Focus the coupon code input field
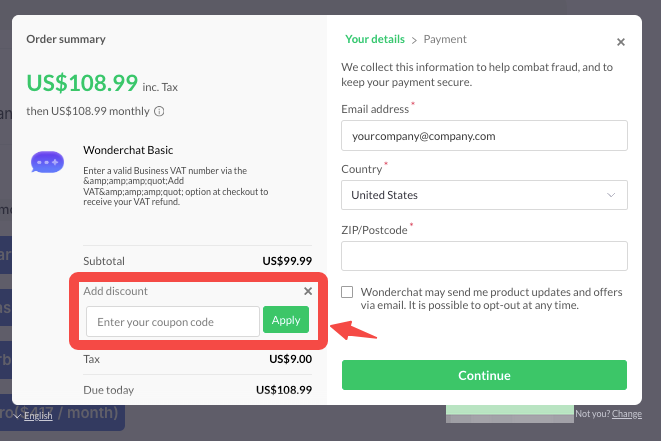 (173, 321)
